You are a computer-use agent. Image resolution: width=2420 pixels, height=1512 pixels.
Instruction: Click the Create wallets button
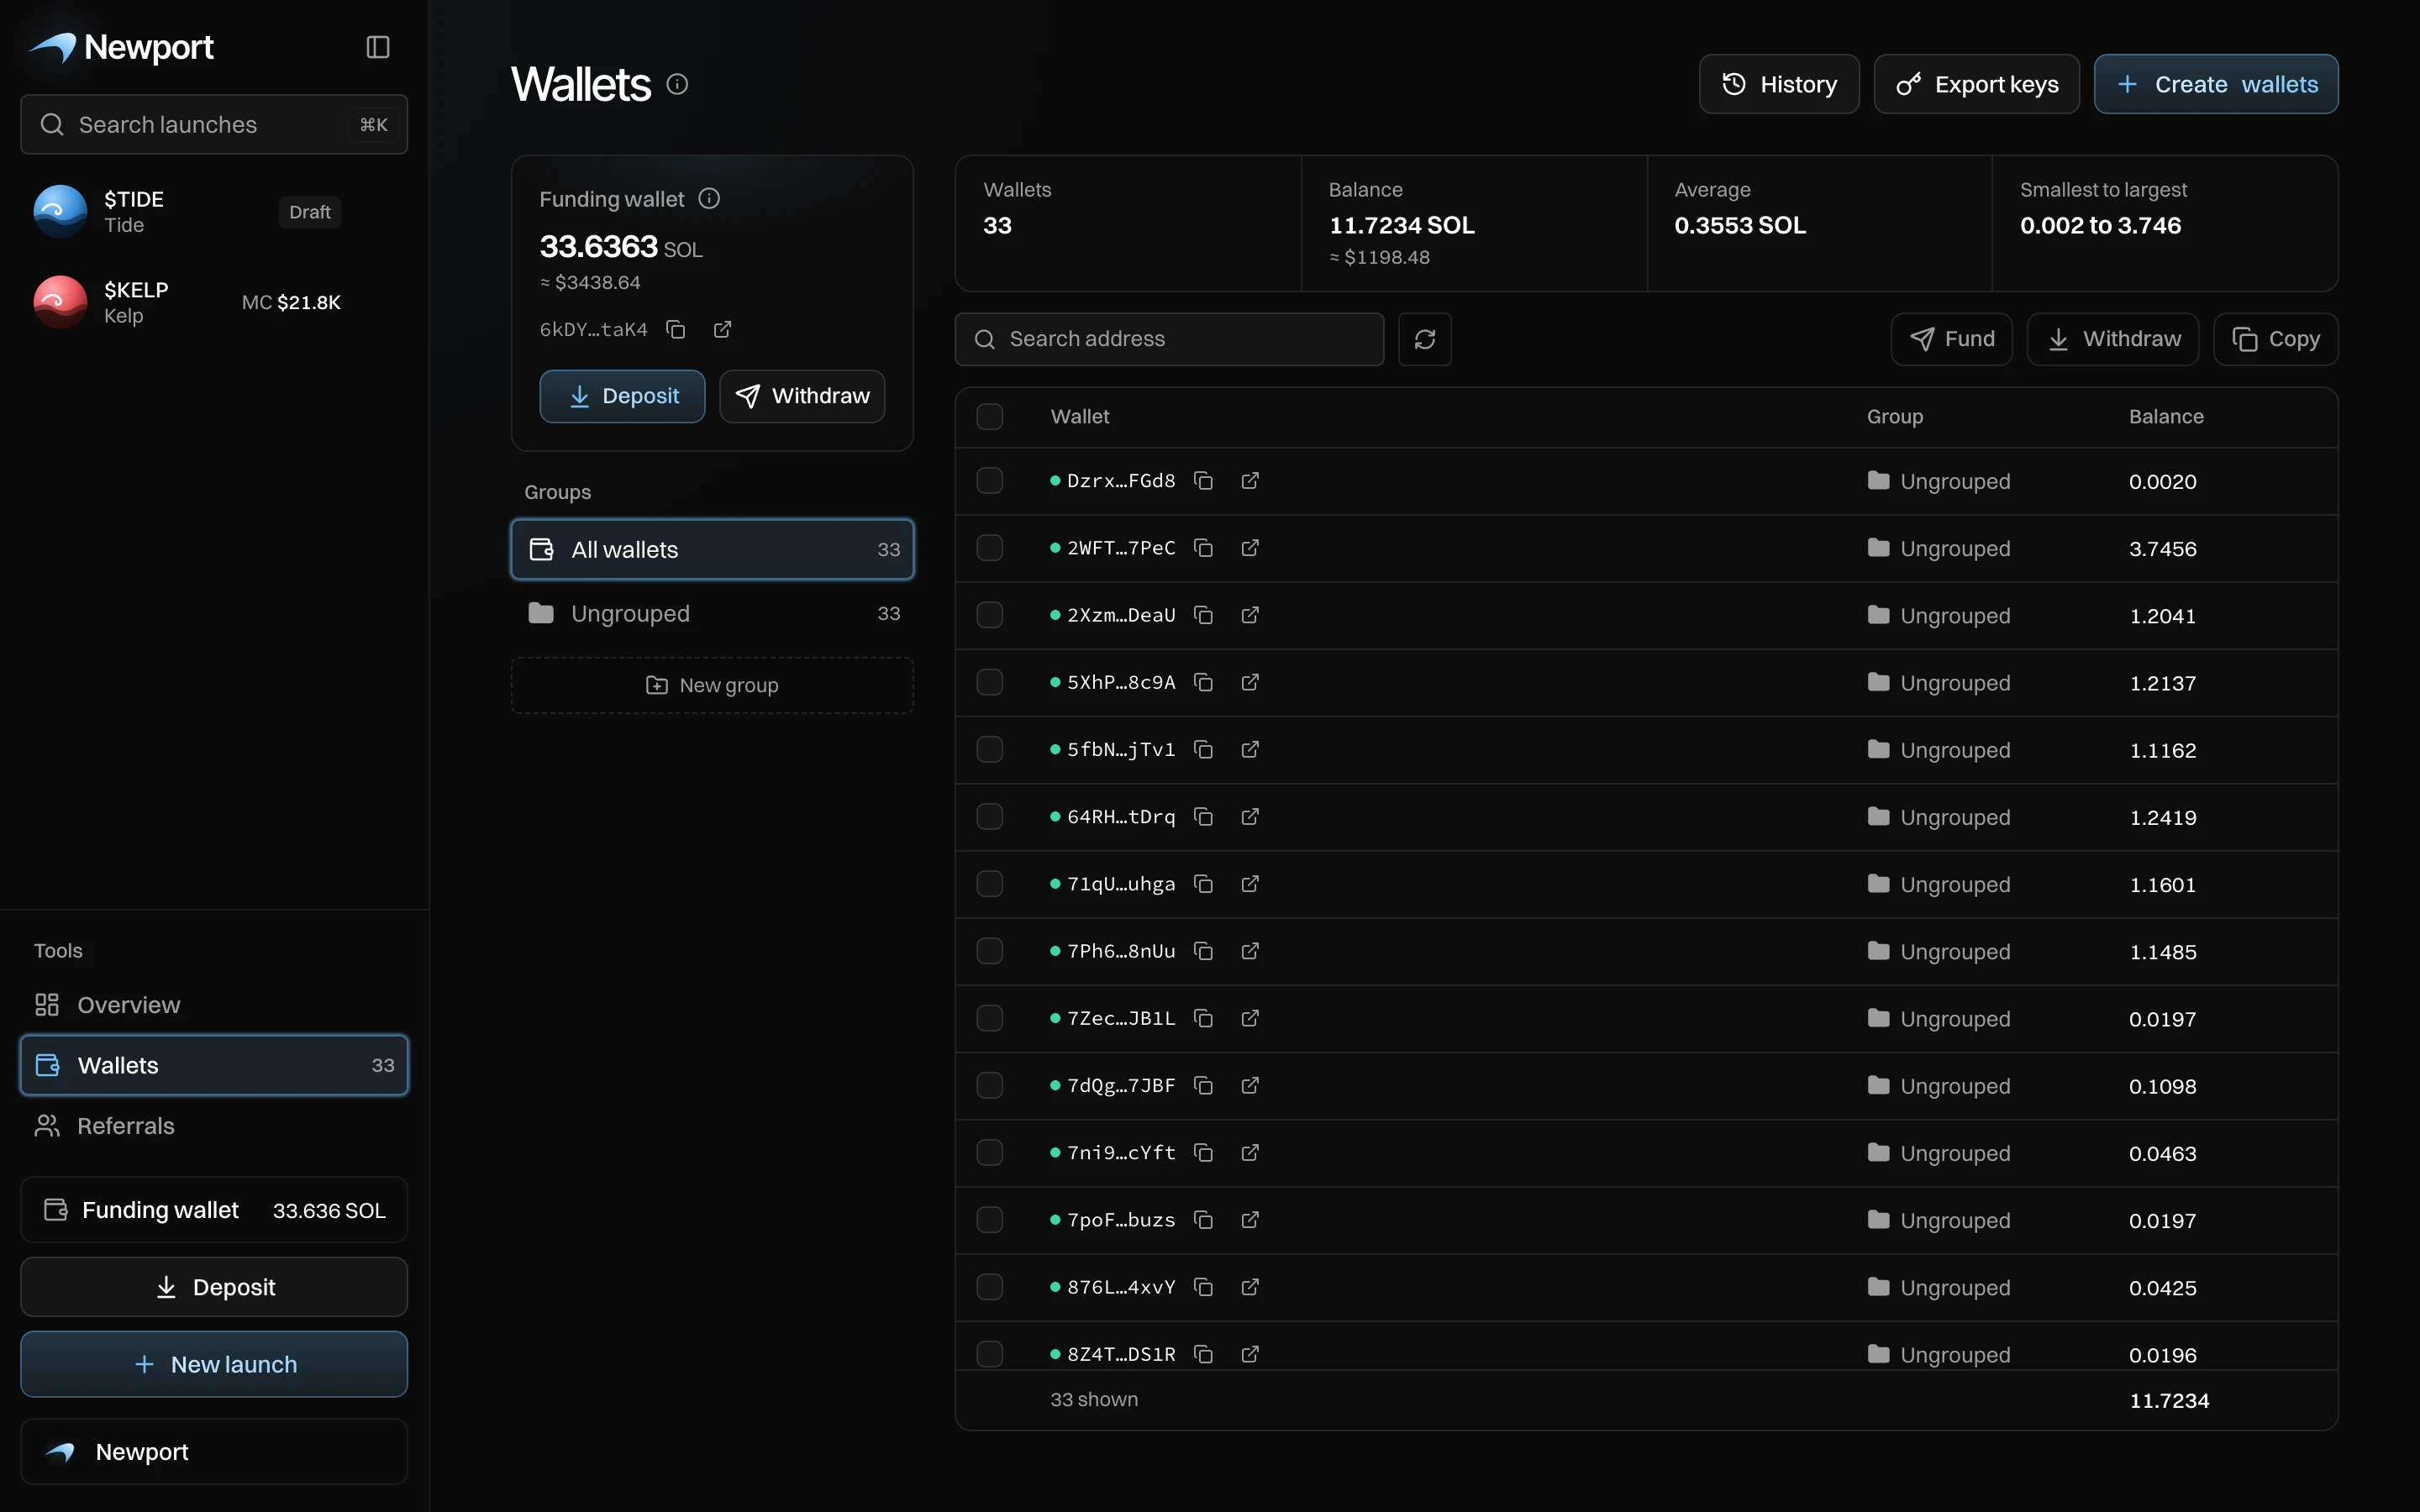coord(2215,84)
